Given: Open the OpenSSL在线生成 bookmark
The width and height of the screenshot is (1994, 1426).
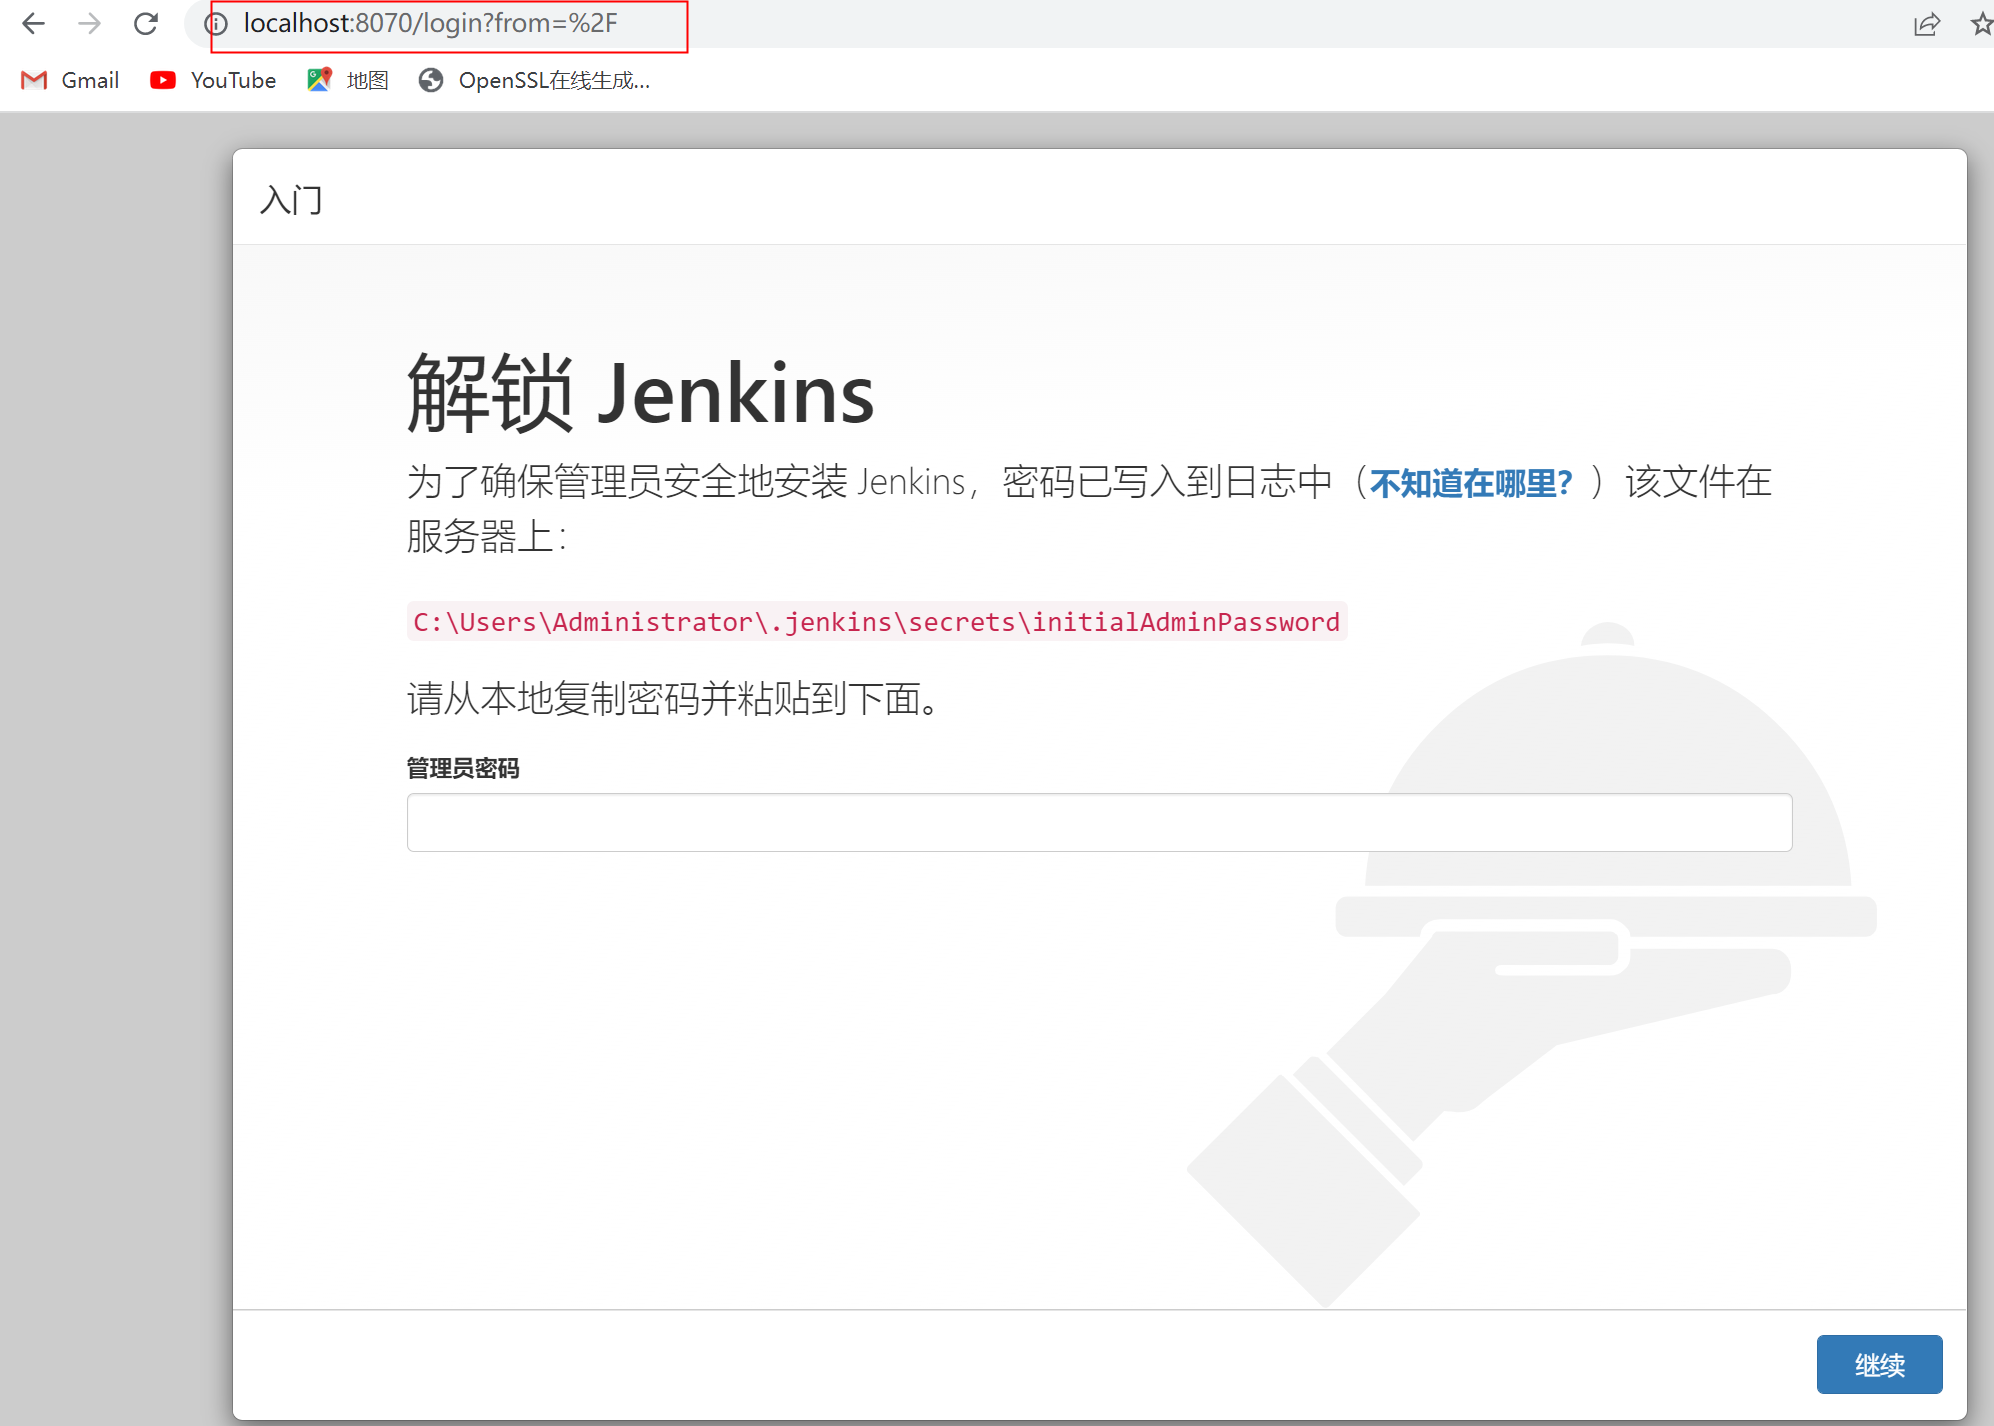Looking at the screenshot, I should point(431,80).
